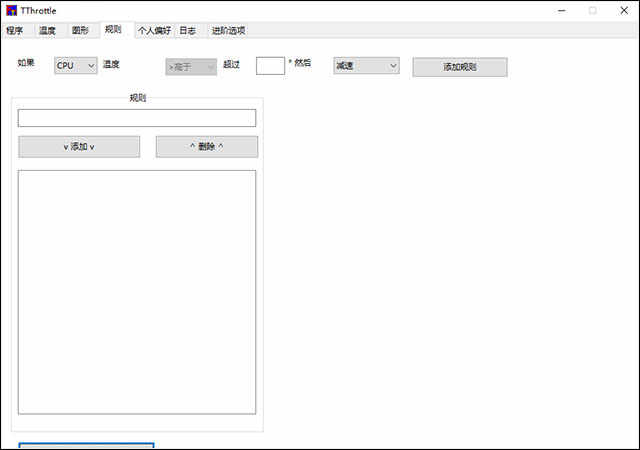Click the 添加规则 button

[460, 67]
